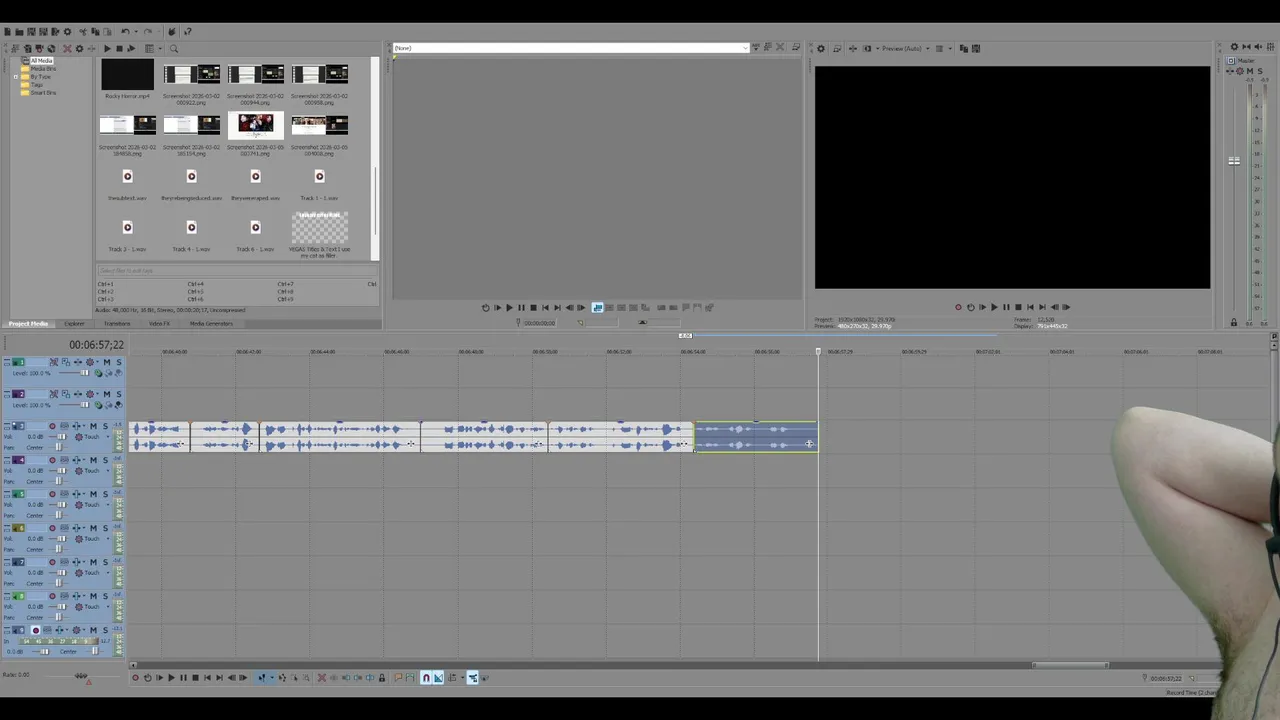
Task: Click the Lock icon in timeline toolbar
Action: 382,678
